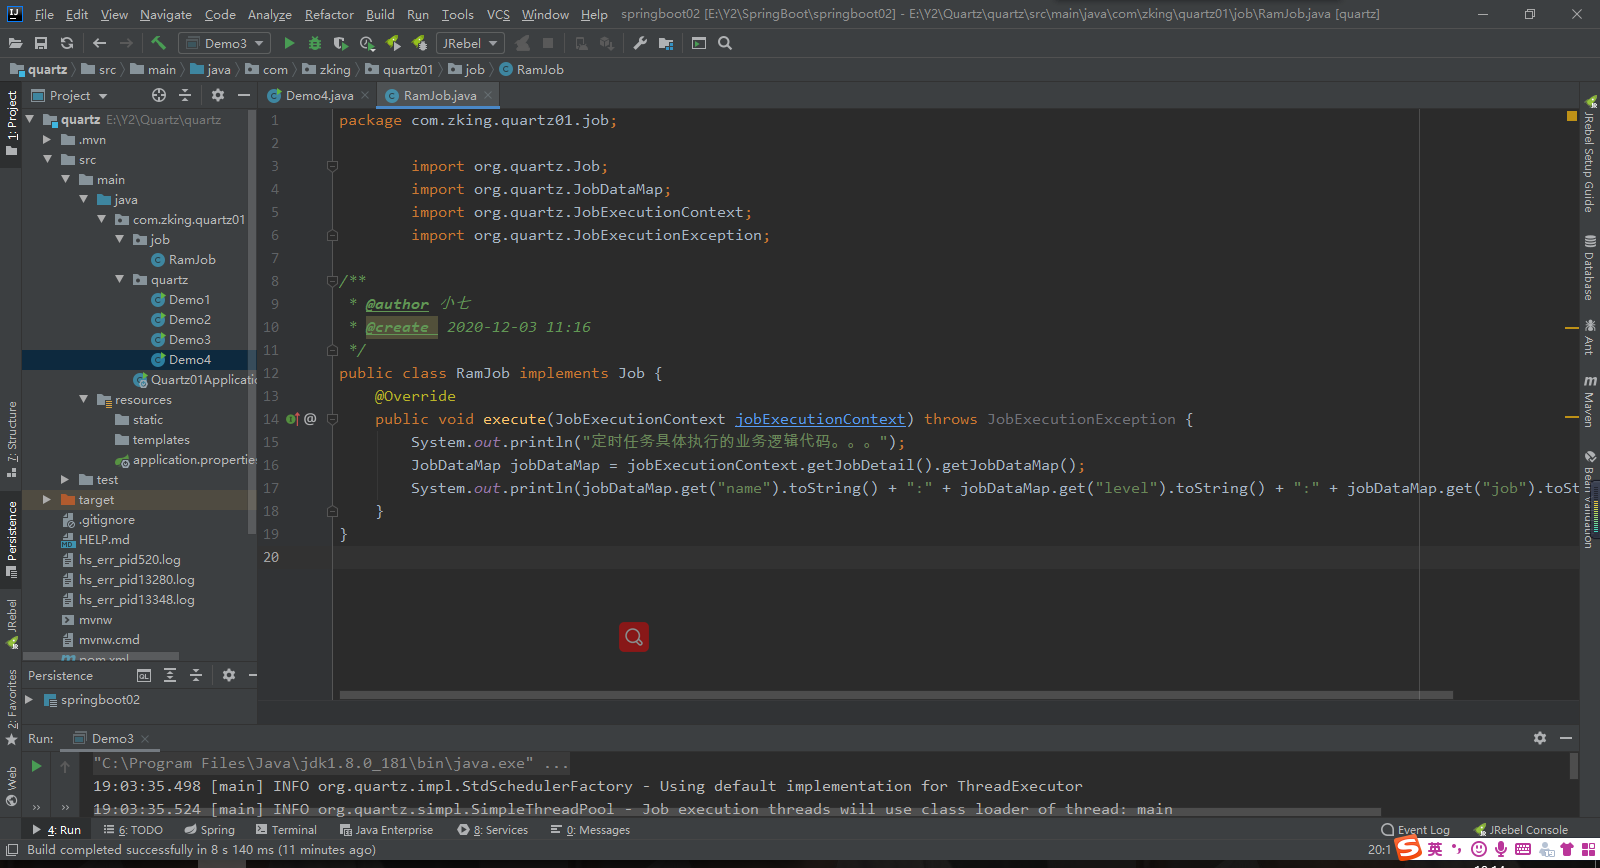The height and width of the screenshot is (868, 1600).
Task: Click the green Run button in toolbar
Action: coord(289,43)
